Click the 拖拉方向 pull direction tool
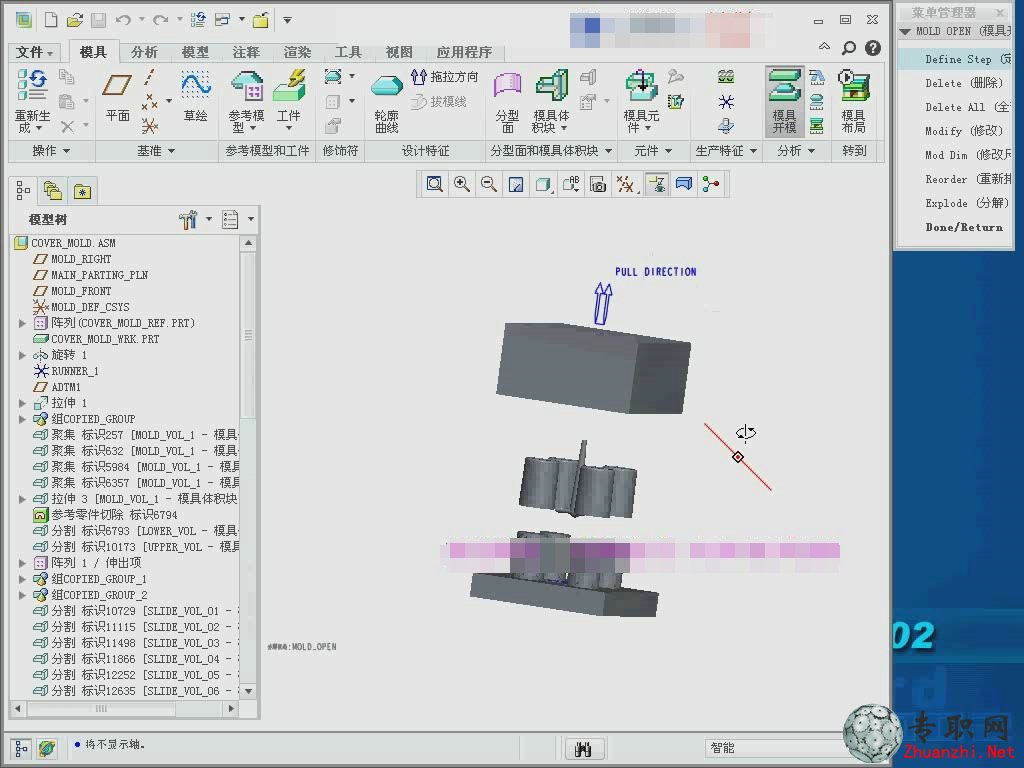The width and height of the screenshot is (1024, 768). coord(445,77)
